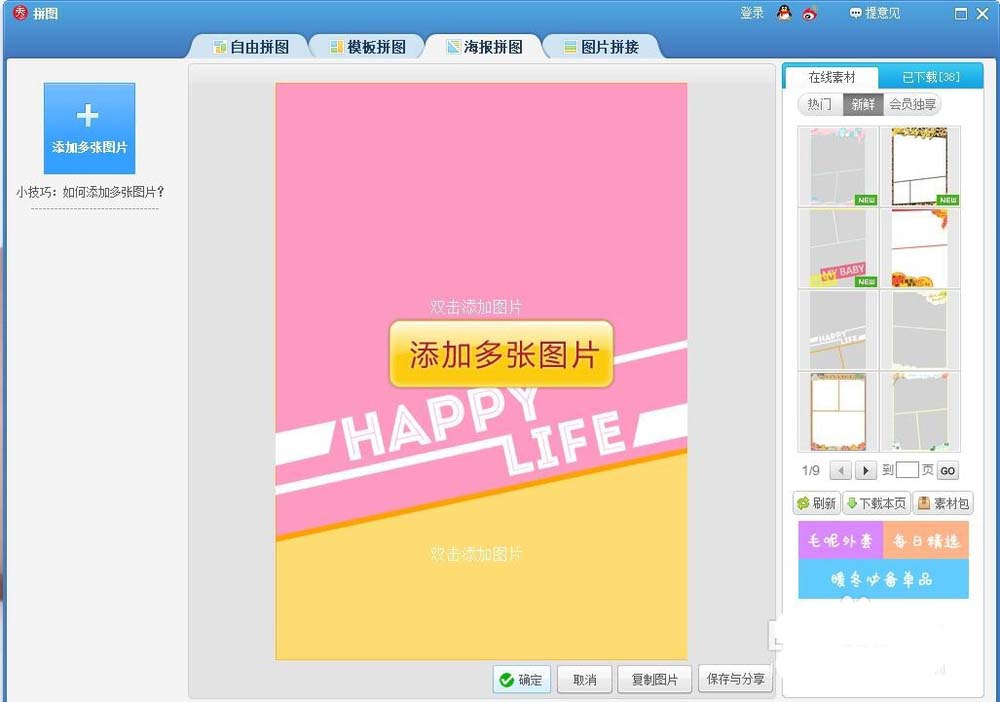Close the 拼图 window

tap(983, 13)
